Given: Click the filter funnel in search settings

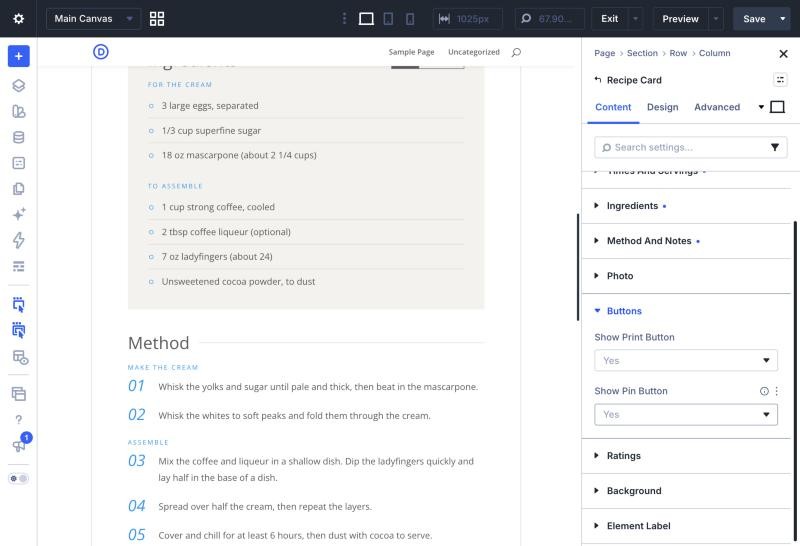Looking at the screenshot, I should [x=775, y=147].
